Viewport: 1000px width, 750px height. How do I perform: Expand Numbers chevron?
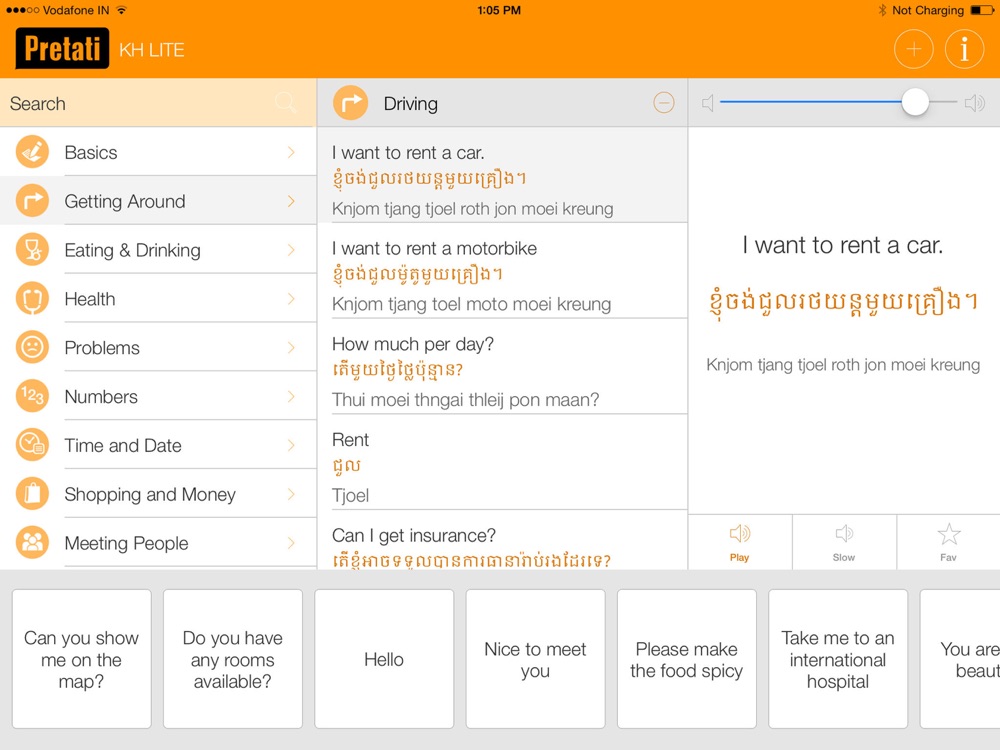tap(291, 397)
